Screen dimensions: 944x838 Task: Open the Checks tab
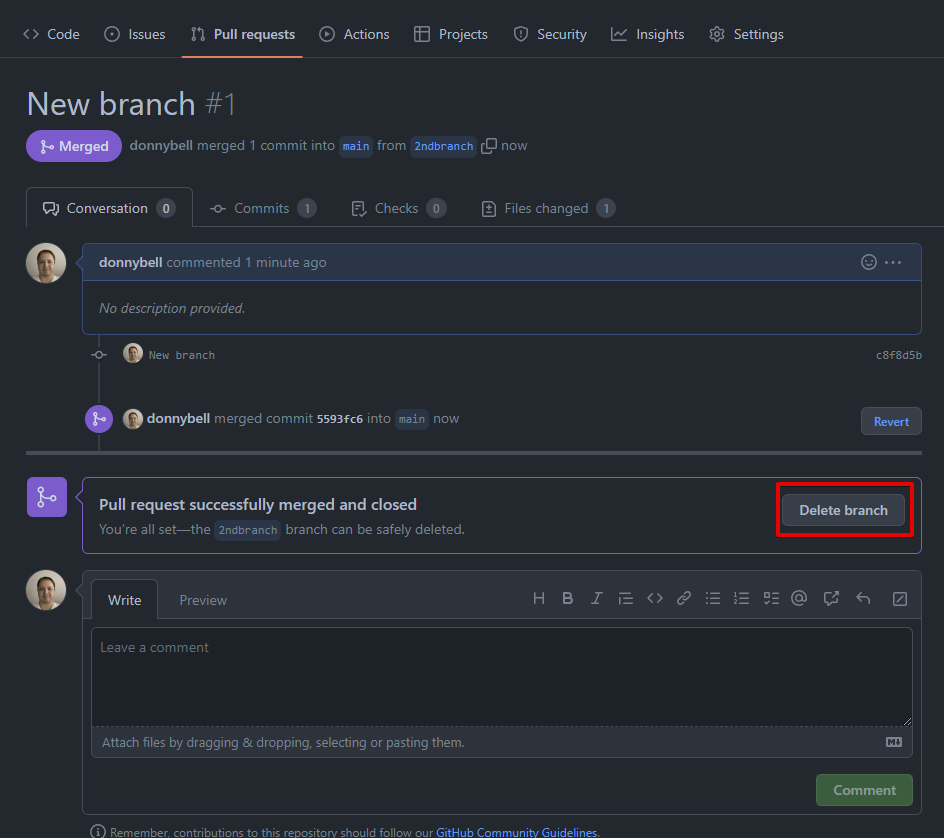397,208
